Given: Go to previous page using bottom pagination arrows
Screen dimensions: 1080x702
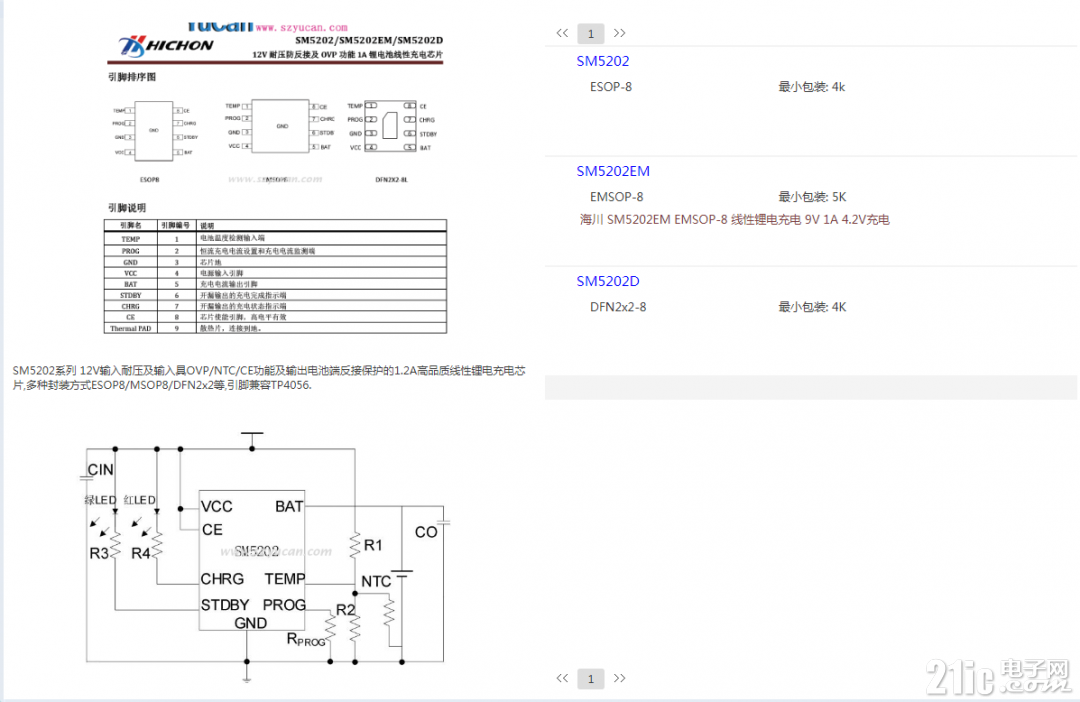Looking at the screenshot, I should click(562, 678).
